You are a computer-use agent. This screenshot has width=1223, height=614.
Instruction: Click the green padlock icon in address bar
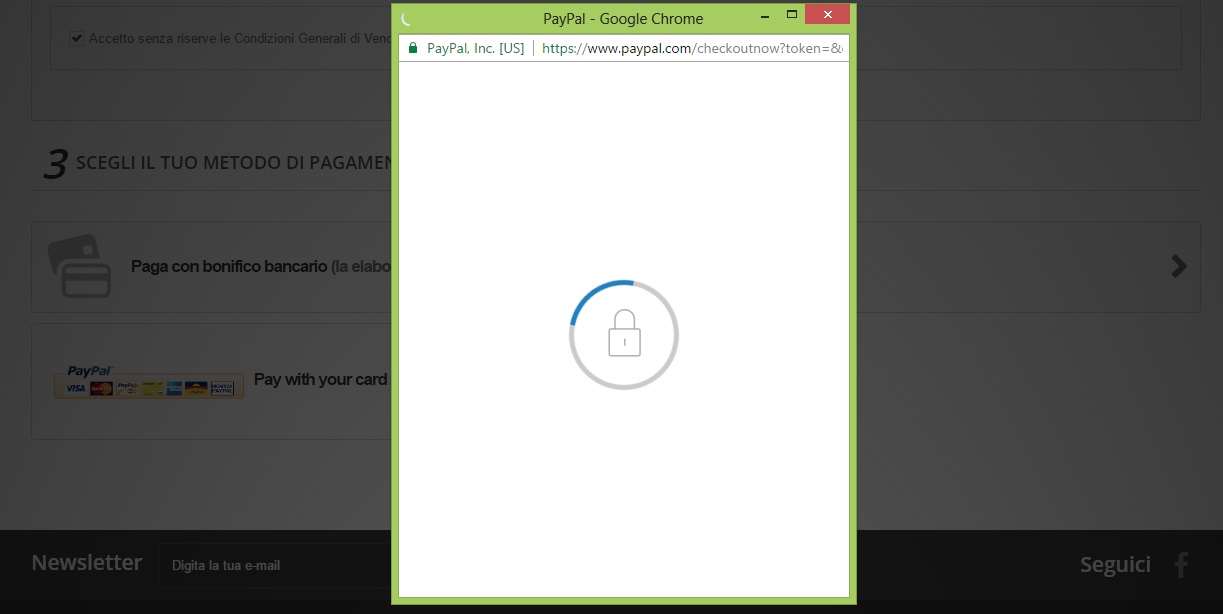pos(411,47)
